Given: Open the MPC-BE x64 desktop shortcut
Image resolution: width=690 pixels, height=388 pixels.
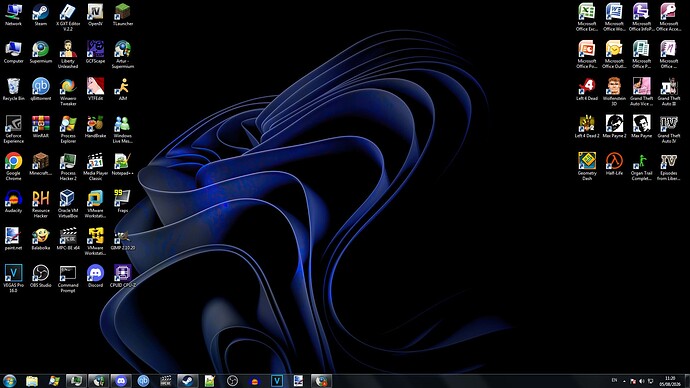Looking at the screenshot, I should [x=68, y=239].
